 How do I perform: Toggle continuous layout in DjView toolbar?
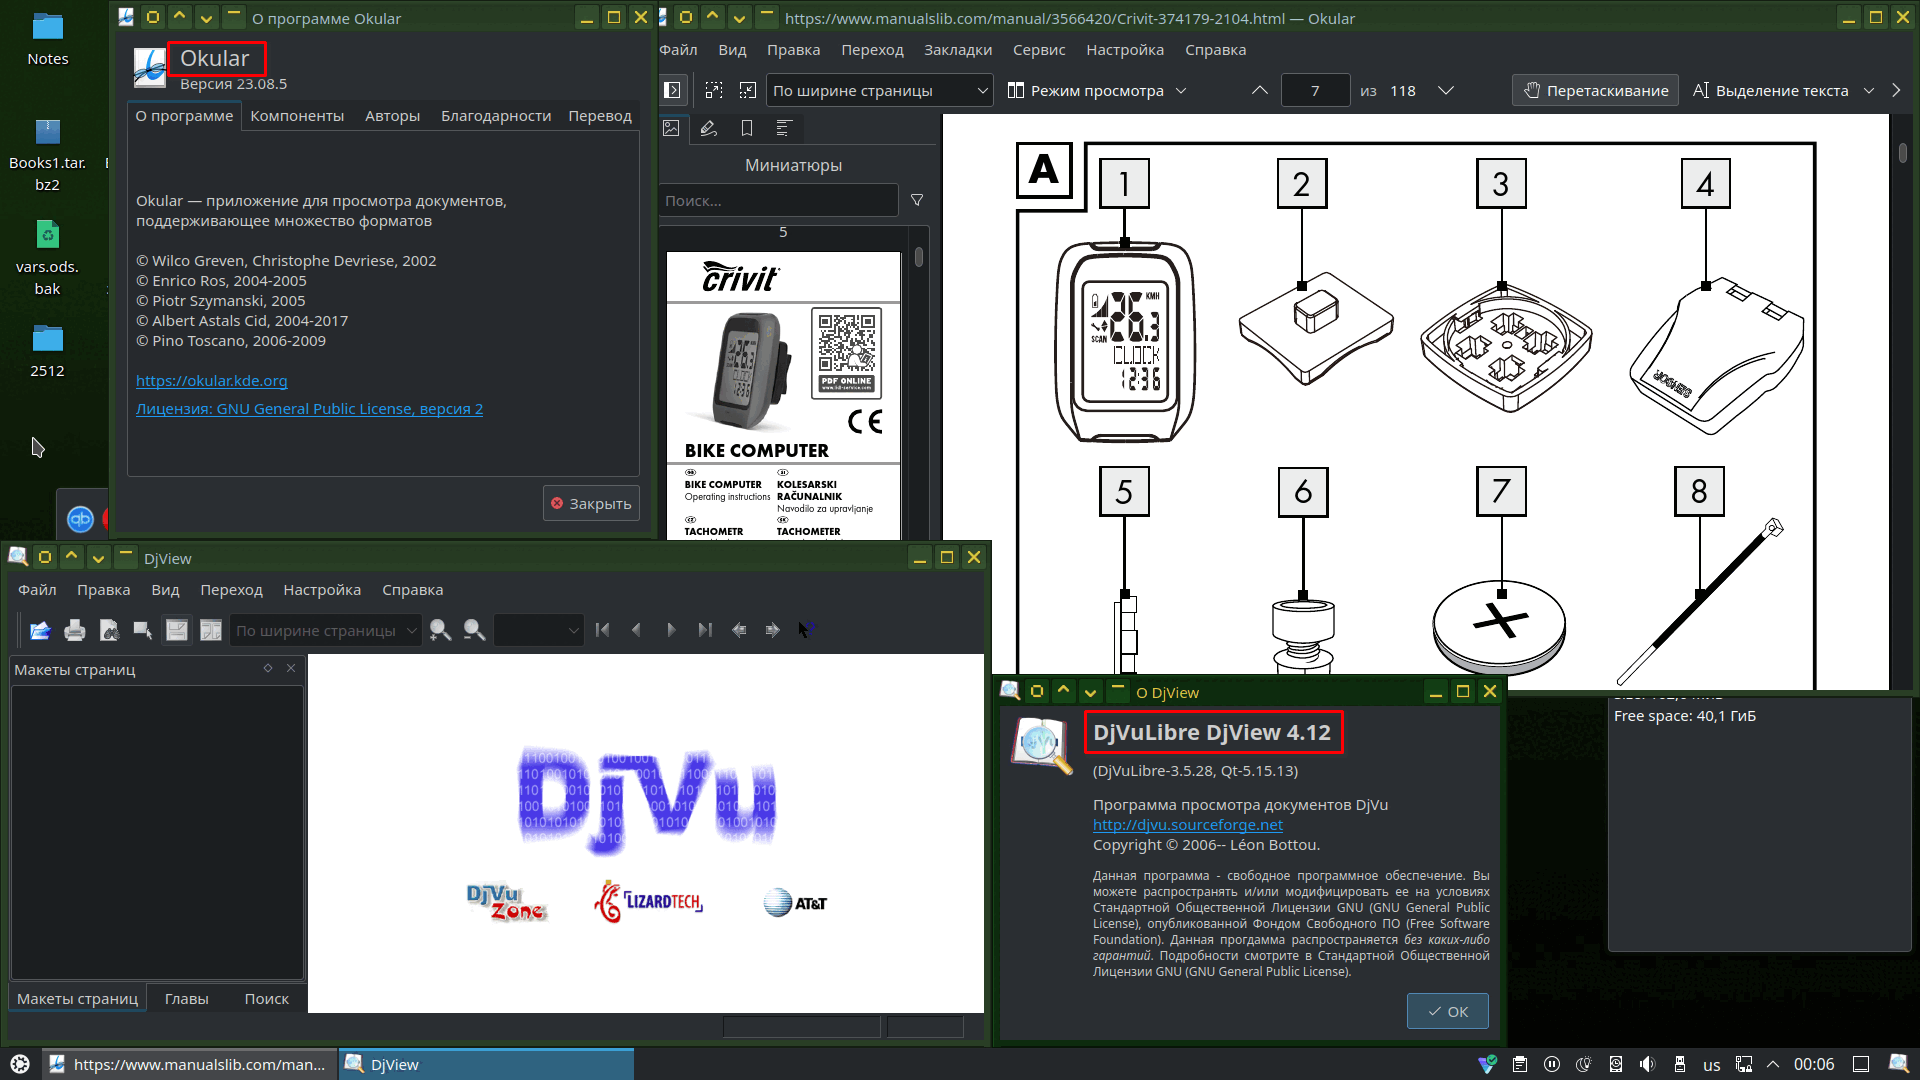[x=177, y=630]
